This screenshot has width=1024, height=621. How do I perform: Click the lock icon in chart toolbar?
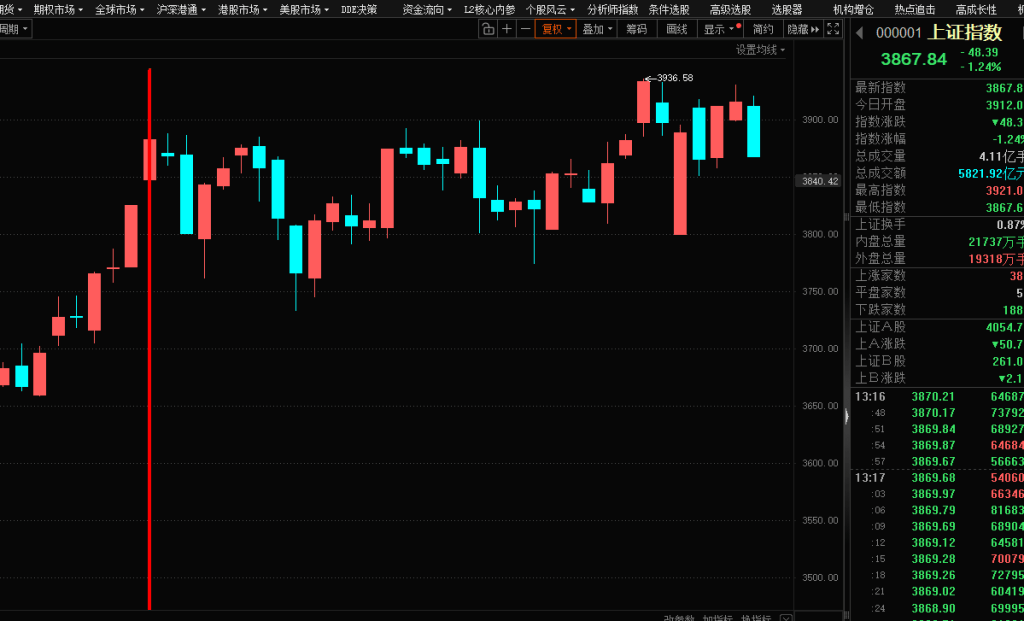pos(488,29)
